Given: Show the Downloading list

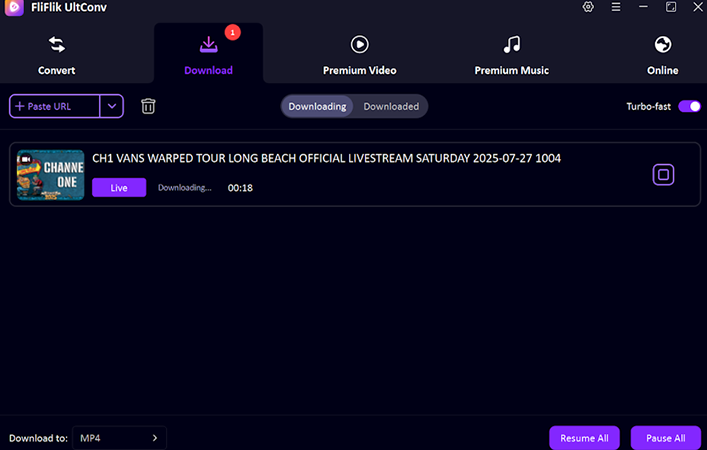Looking at the screenshot, I should pyautogui.click(x=317, y=106).
